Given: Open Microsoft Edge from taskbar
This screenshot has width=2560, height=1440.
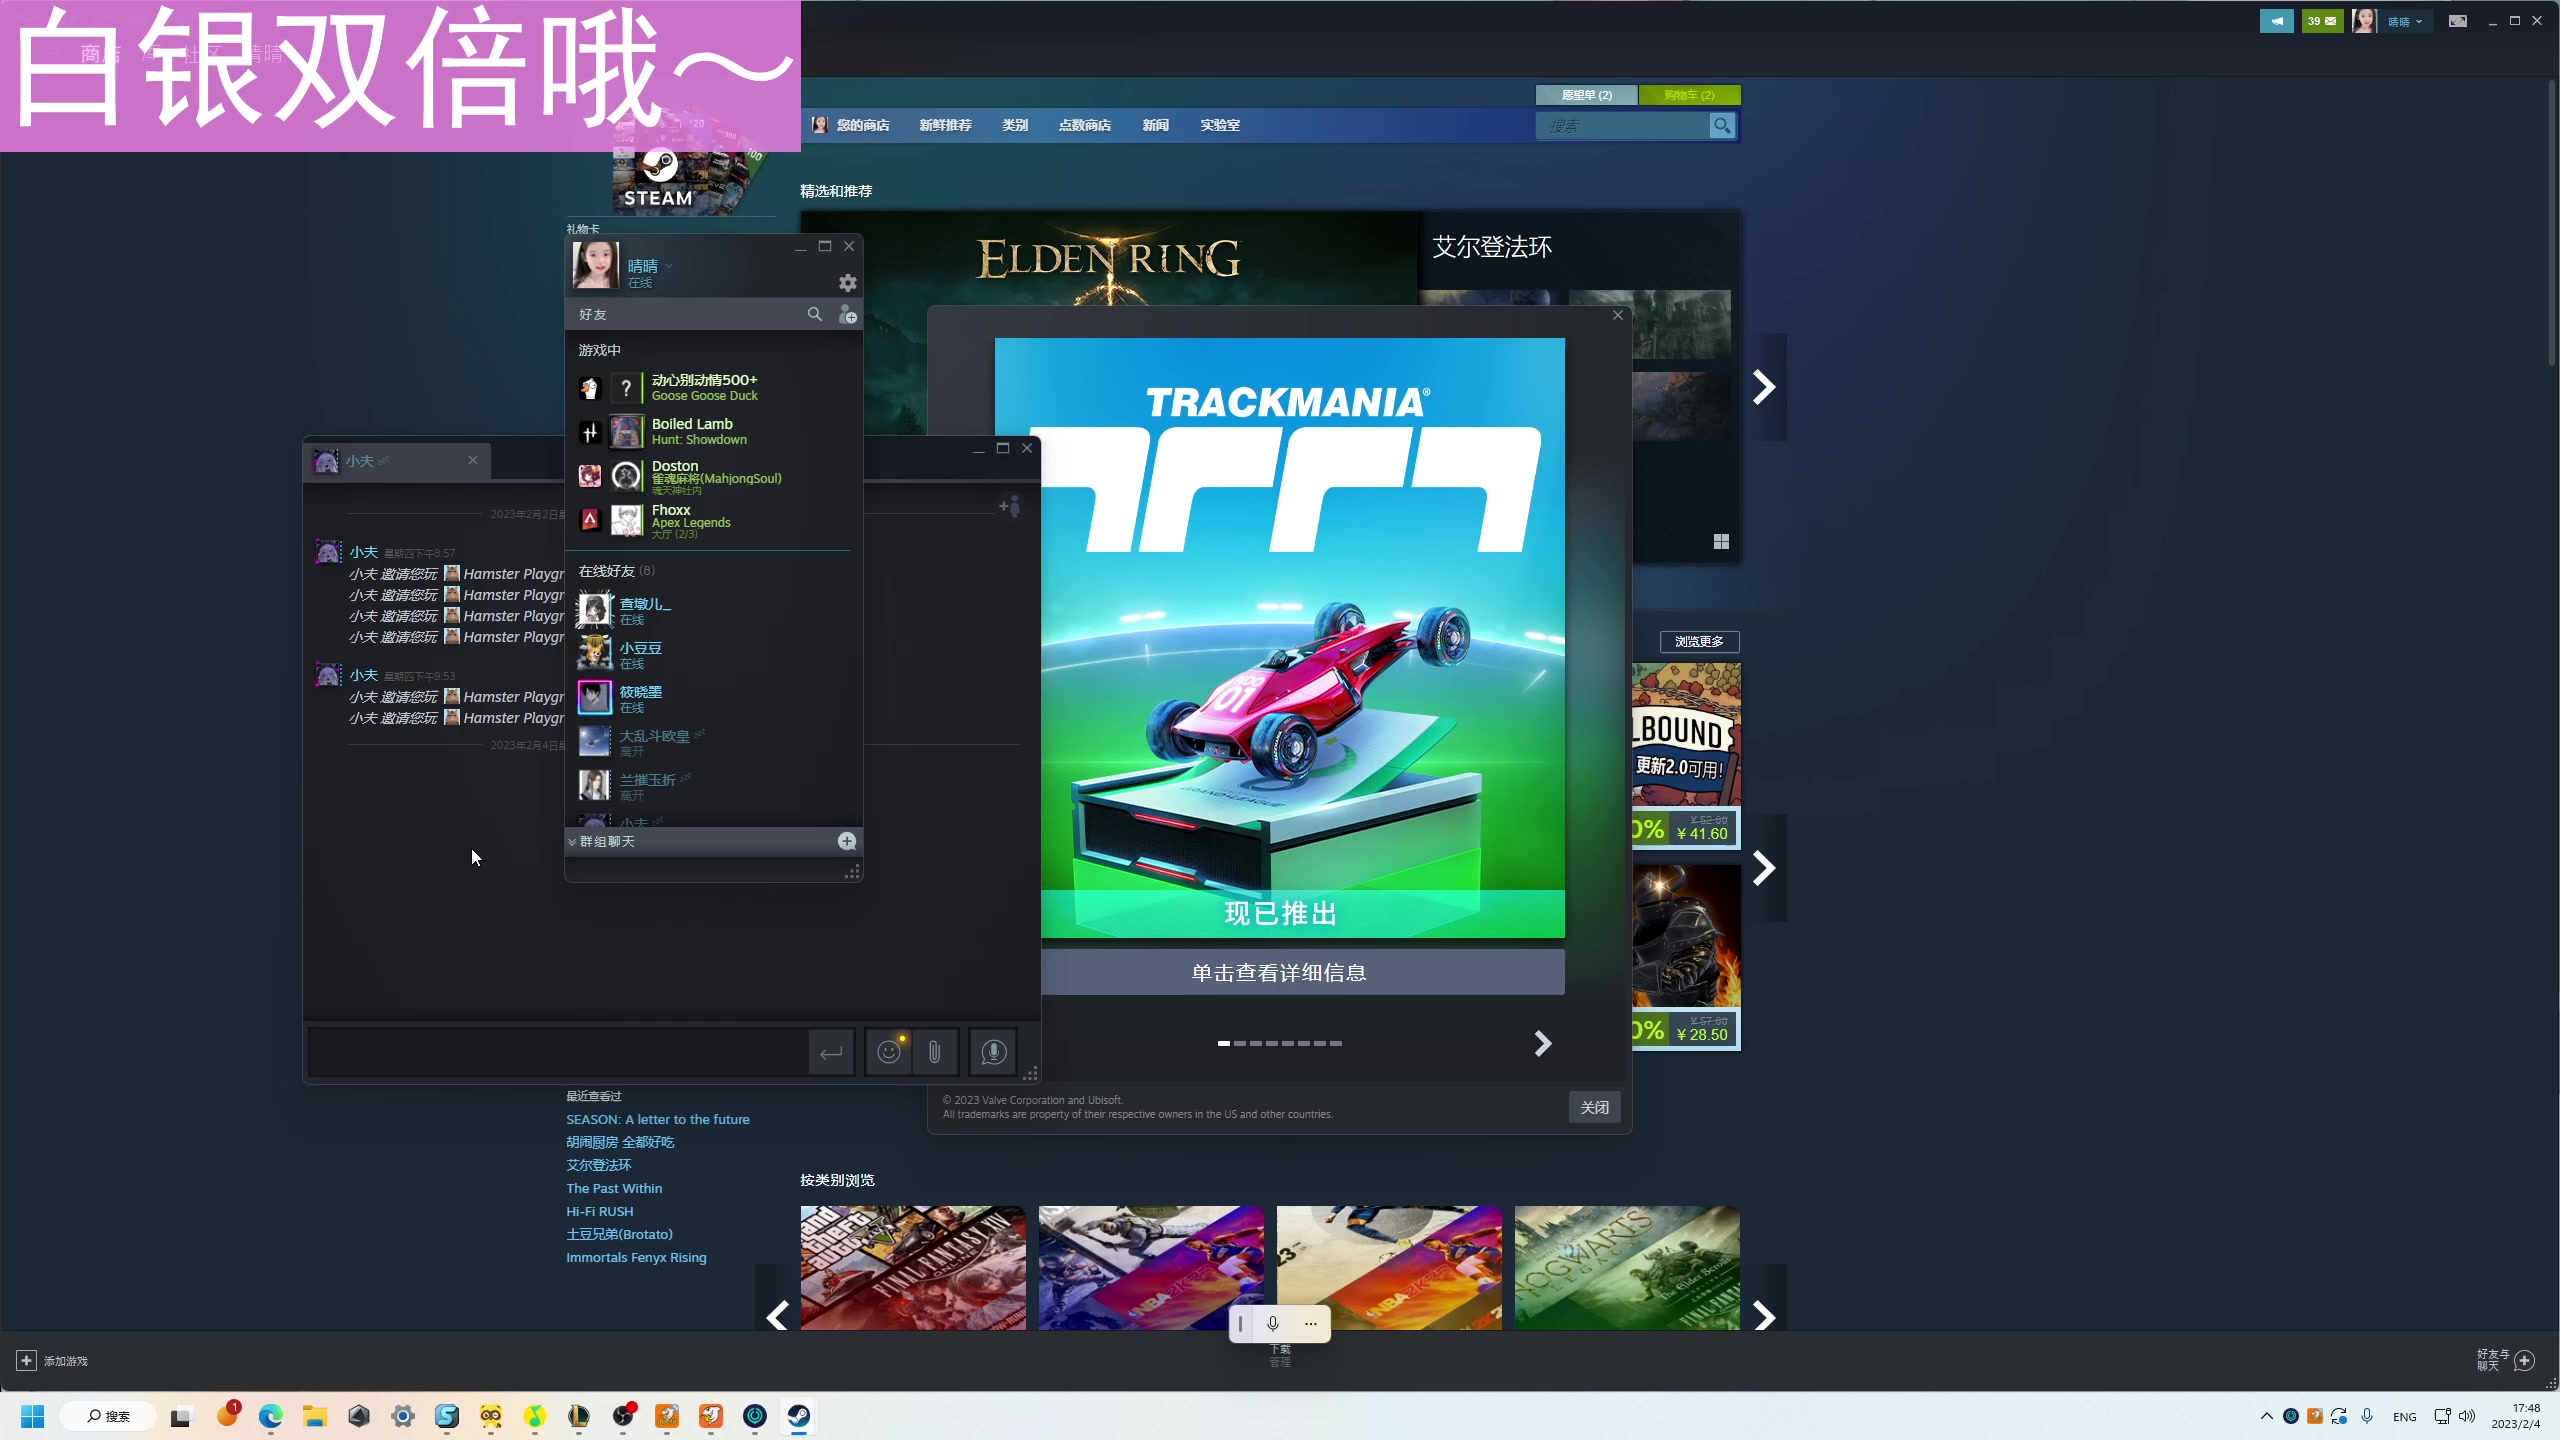Looking at the screenshot, I should pos(270,1416).
